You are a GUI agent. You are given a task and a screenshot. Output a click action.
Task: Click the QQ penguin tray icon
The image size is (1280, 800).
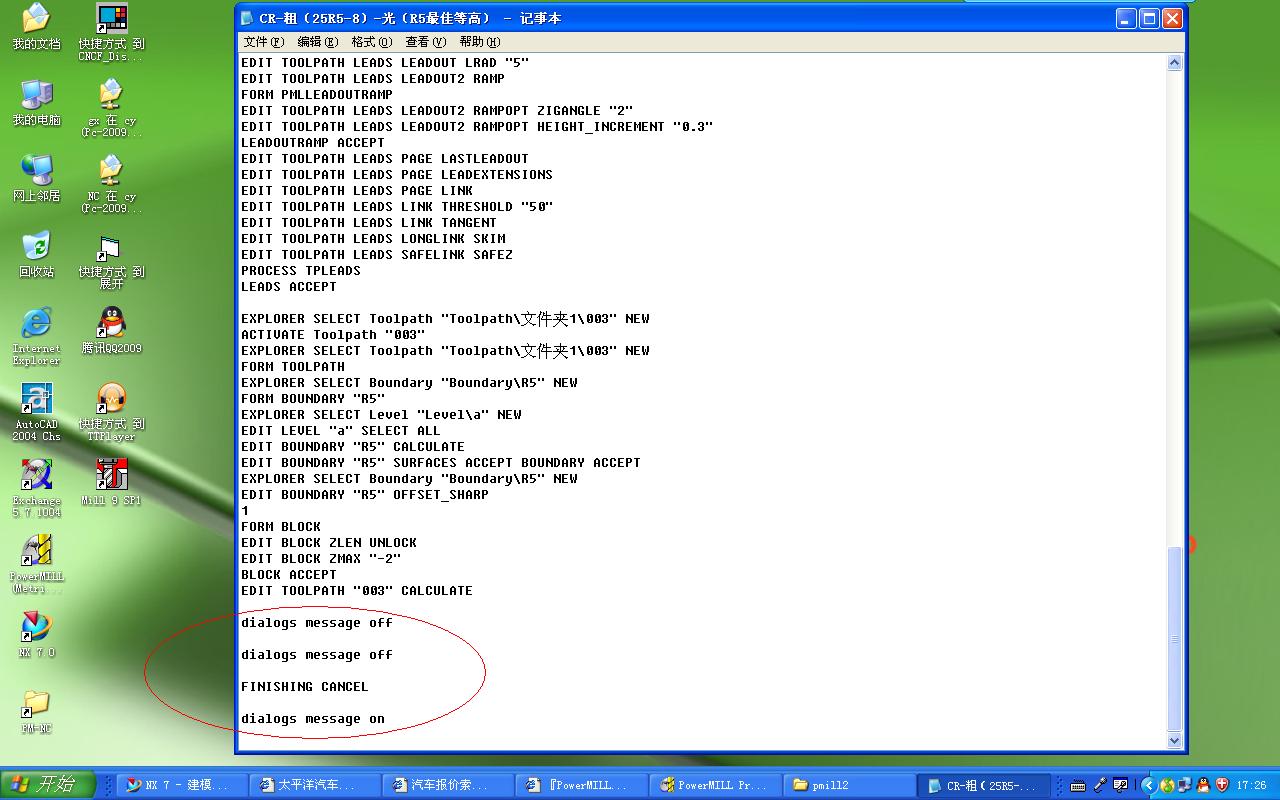point(1203,785)
